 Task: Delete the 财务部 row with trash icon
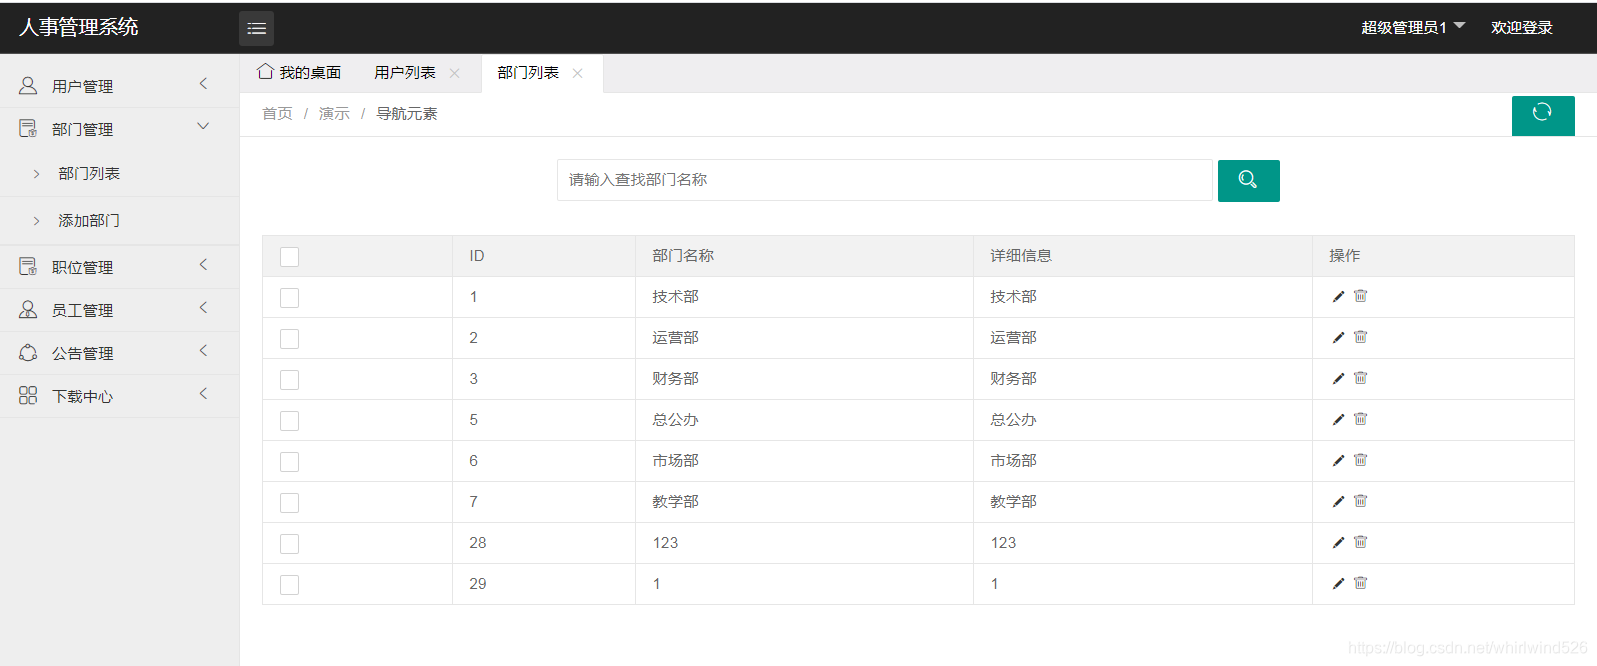pos(1360,378)
